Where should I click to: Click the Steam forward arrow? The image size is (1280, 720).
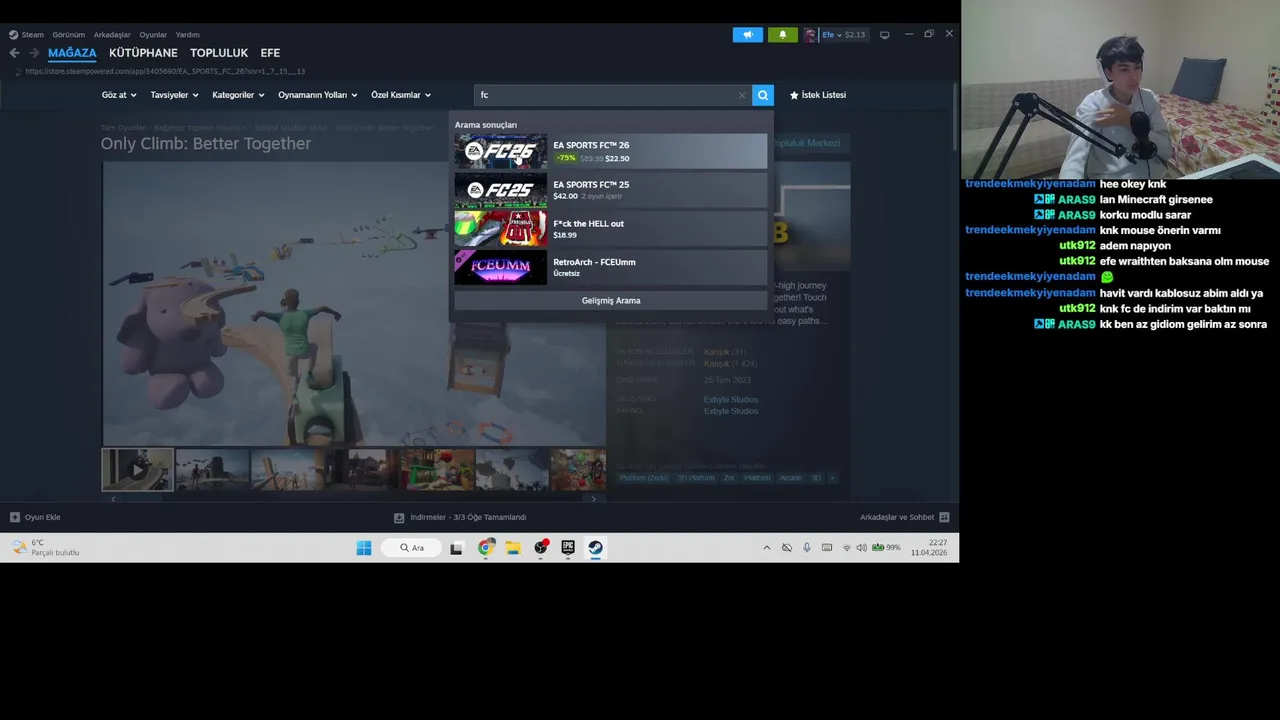coord(34,53)
